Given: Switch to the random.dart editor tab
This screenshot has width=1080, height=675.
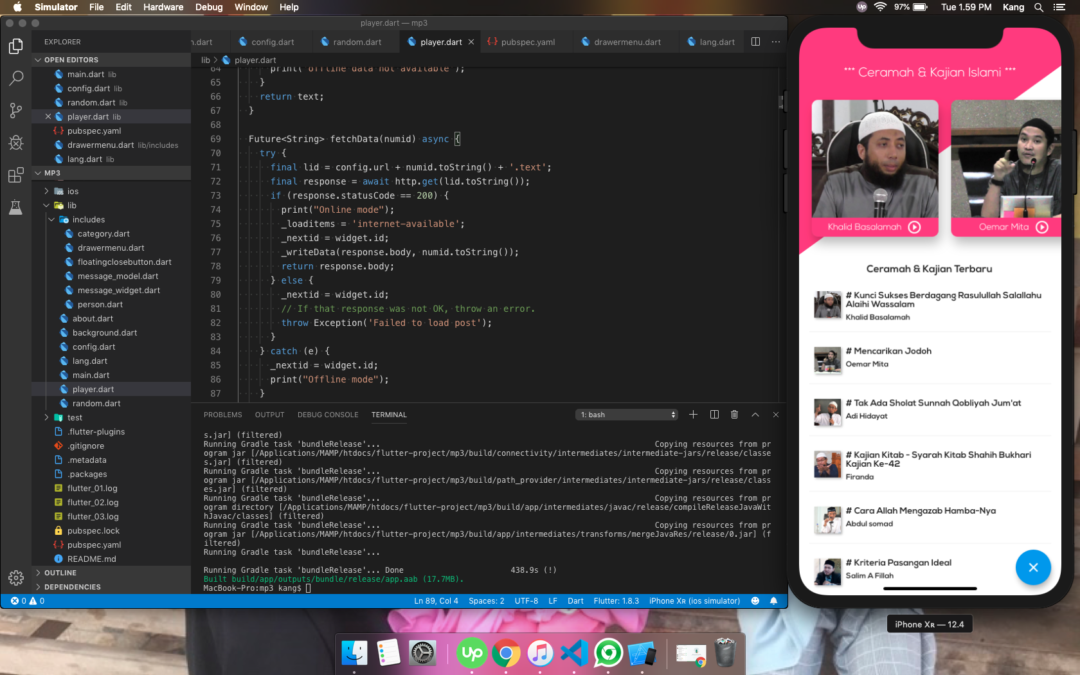Looking at the screenshot, I should click(x=356, y=42).
